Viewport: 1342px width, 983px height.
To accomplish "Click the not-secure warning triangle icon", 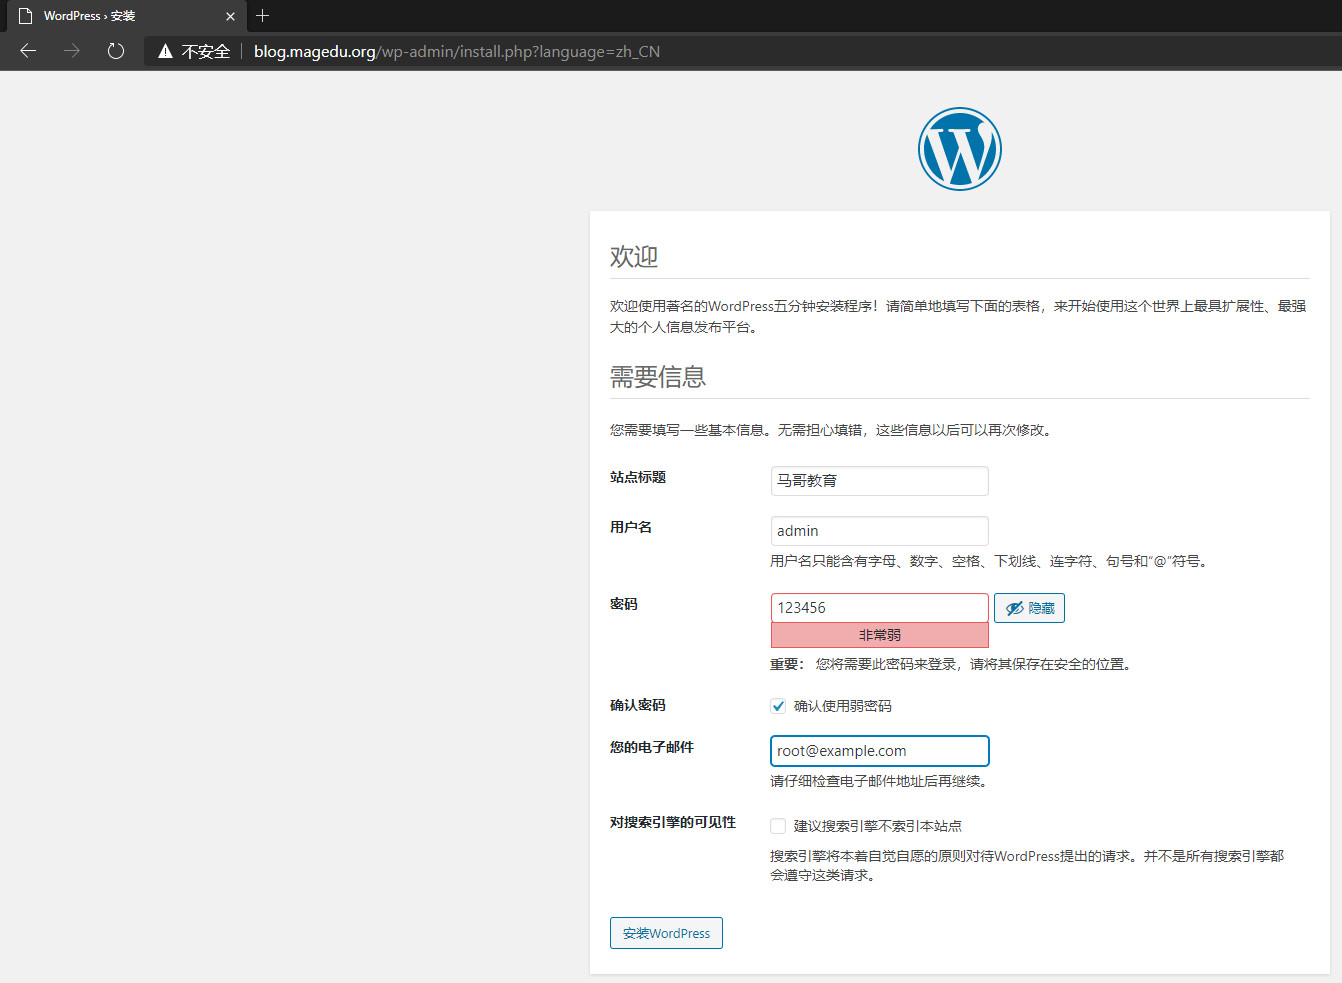I will coord(165,51).
